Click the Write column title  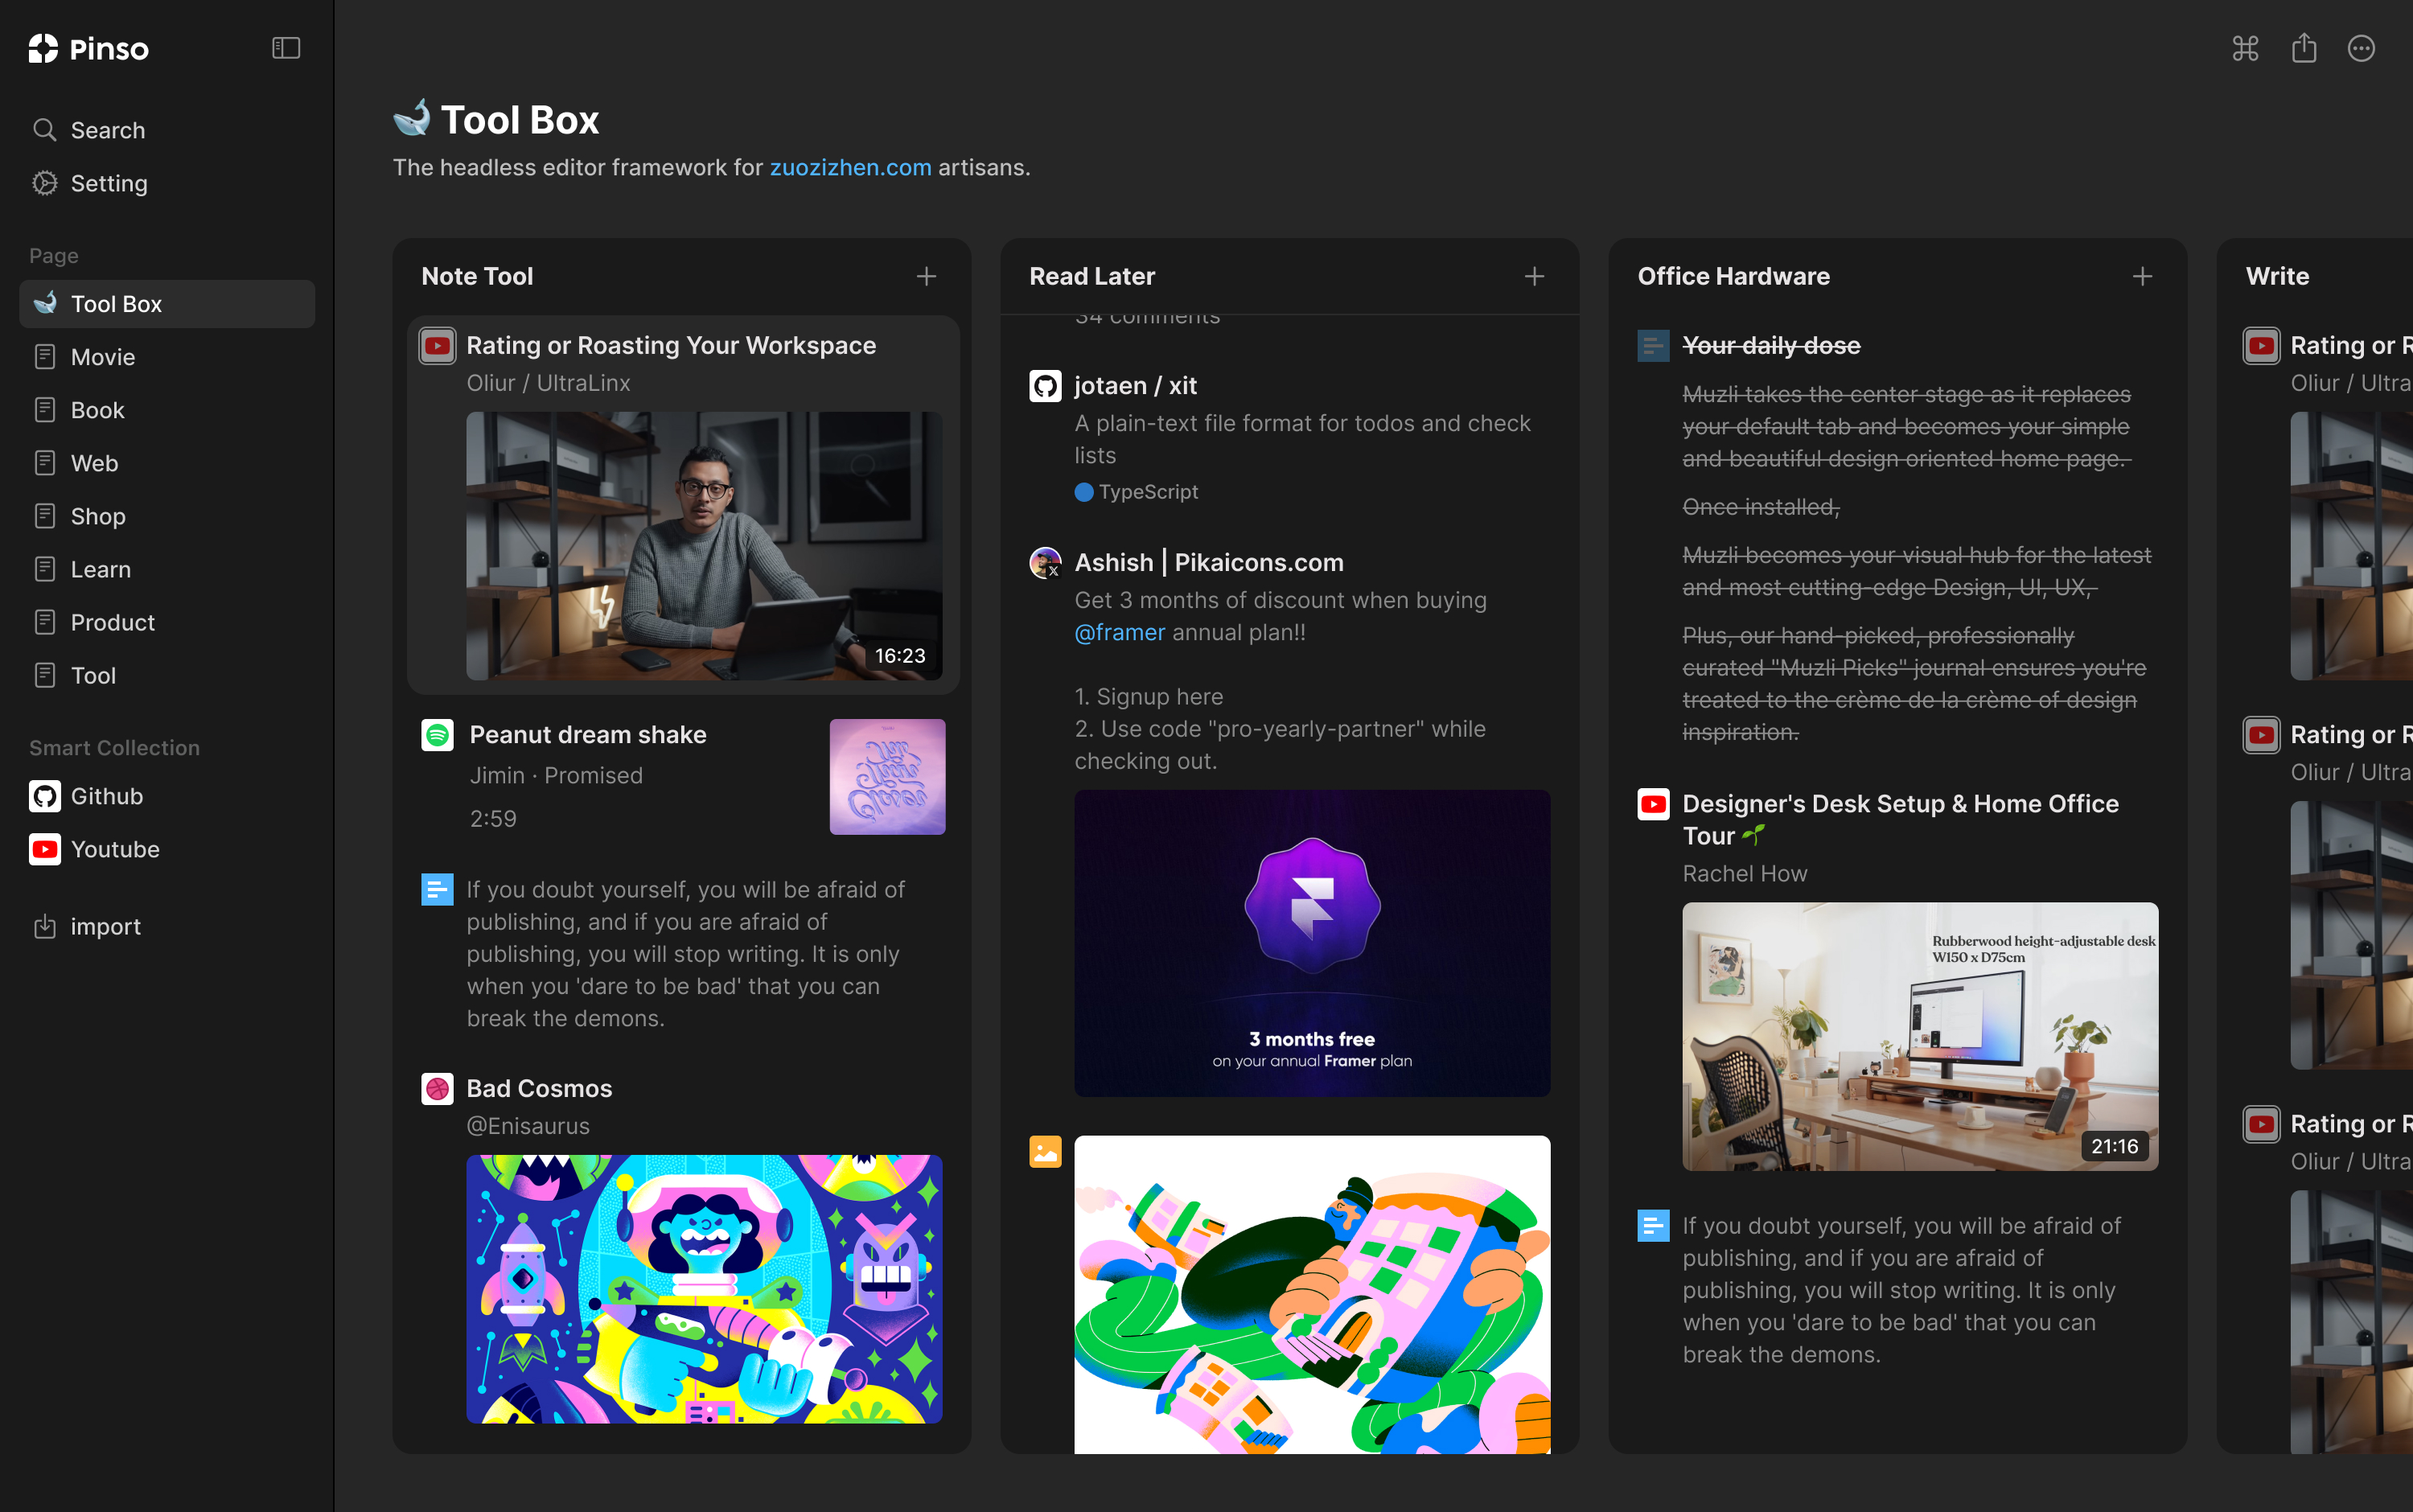2277,276
